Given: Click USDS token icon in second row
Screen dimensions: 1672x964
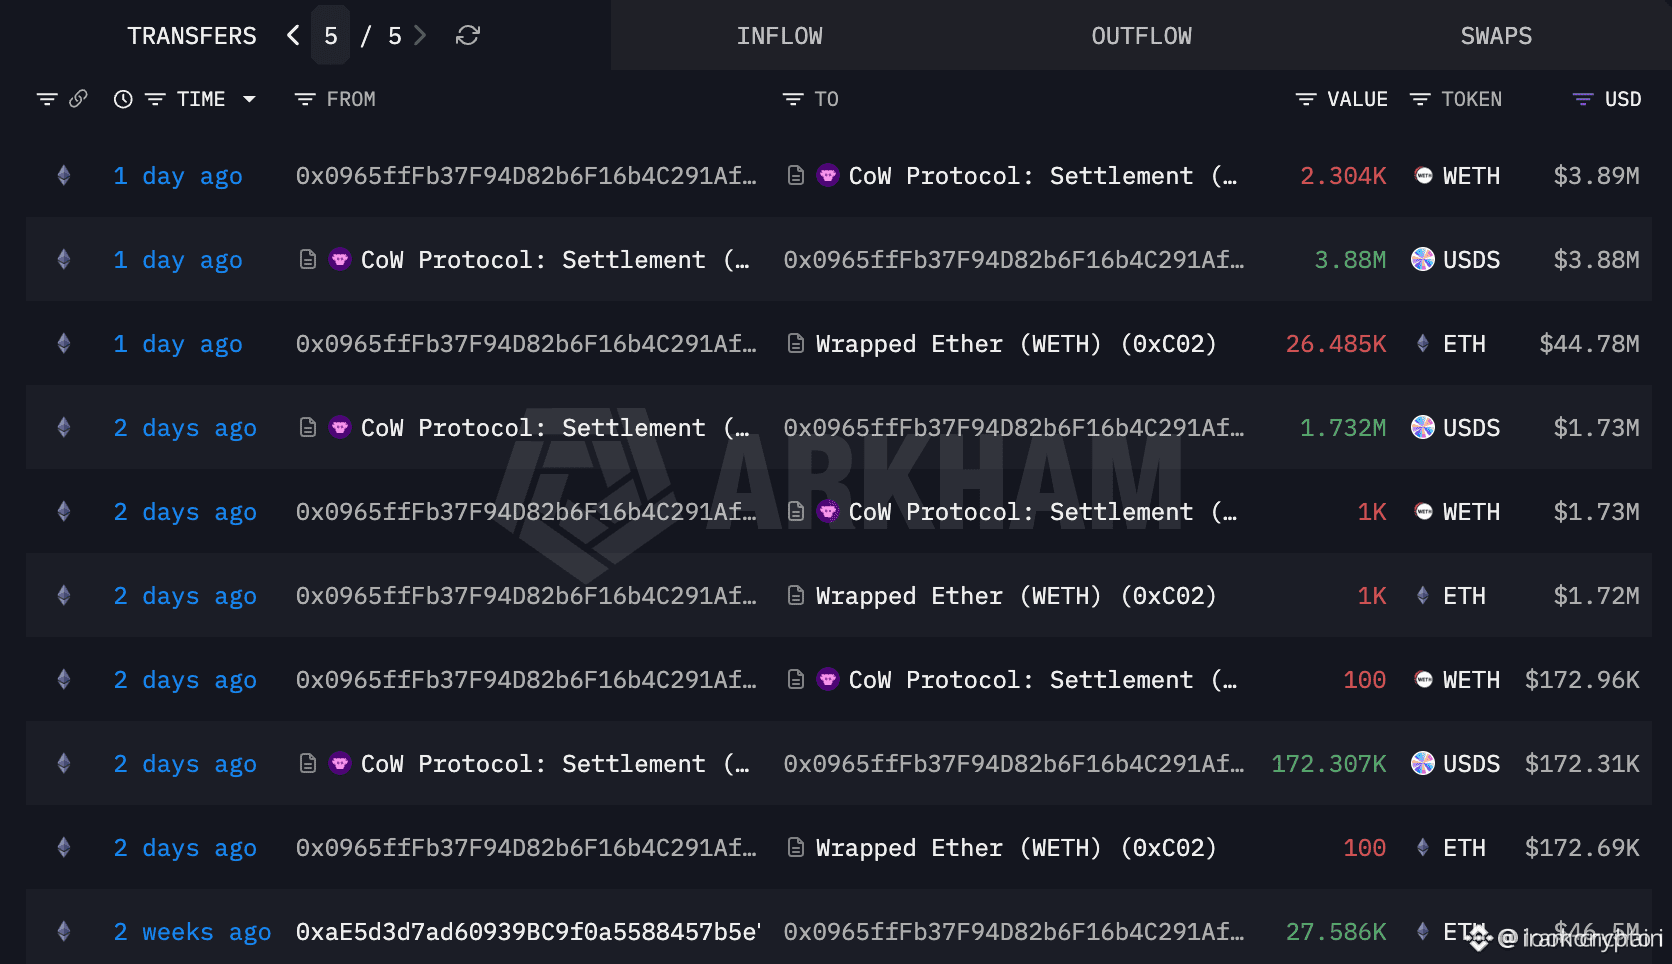Looking at the screenshot, I should (1423, 260).
